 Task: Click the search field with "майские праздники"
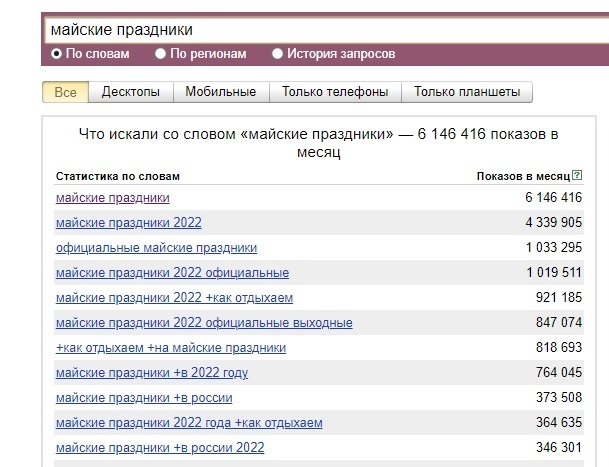click(320, 30)
